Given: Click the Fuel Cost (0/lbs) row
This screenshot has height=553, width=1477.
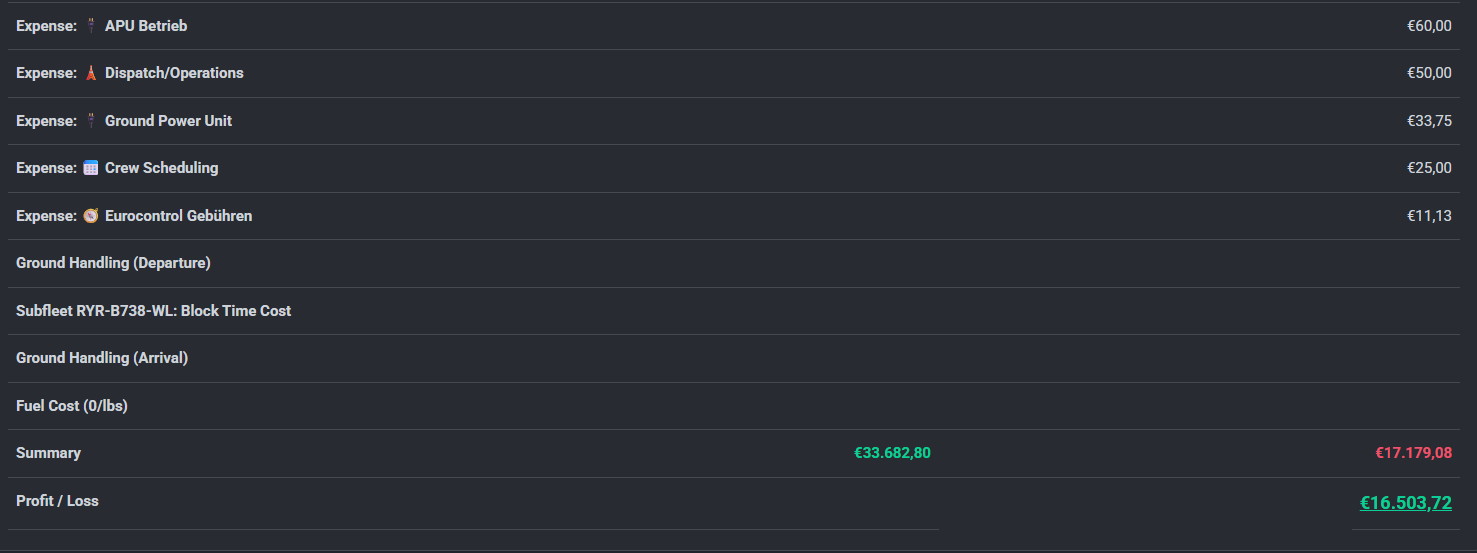Looking at the screenshot, I should pos(72,406).
